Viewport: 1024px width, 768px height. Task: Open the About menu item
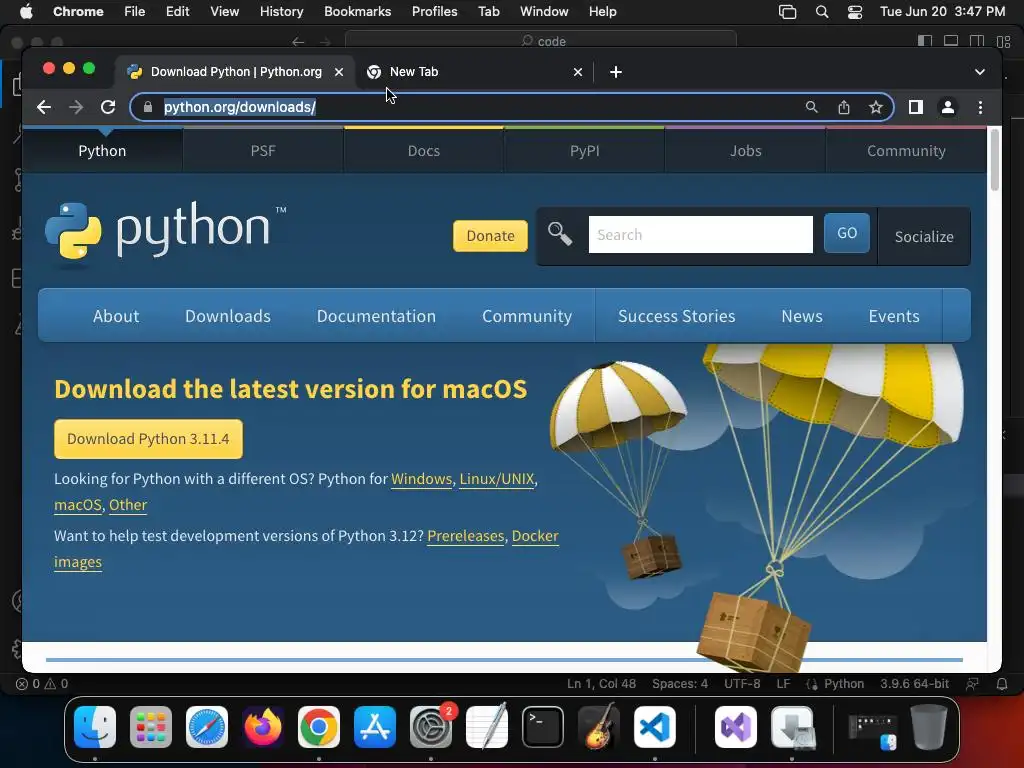116,316
